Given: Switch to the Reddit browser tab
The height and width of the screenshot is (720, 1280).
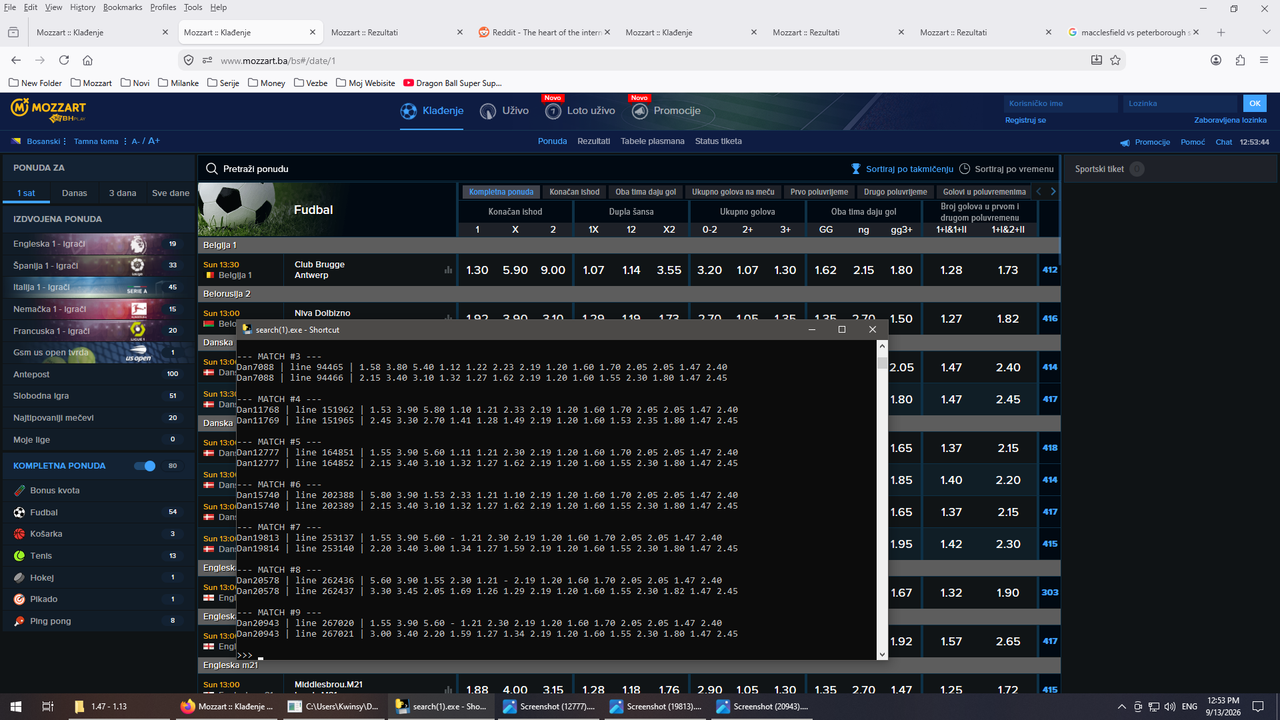Looking at the screenshot, I should pos(543,32).
